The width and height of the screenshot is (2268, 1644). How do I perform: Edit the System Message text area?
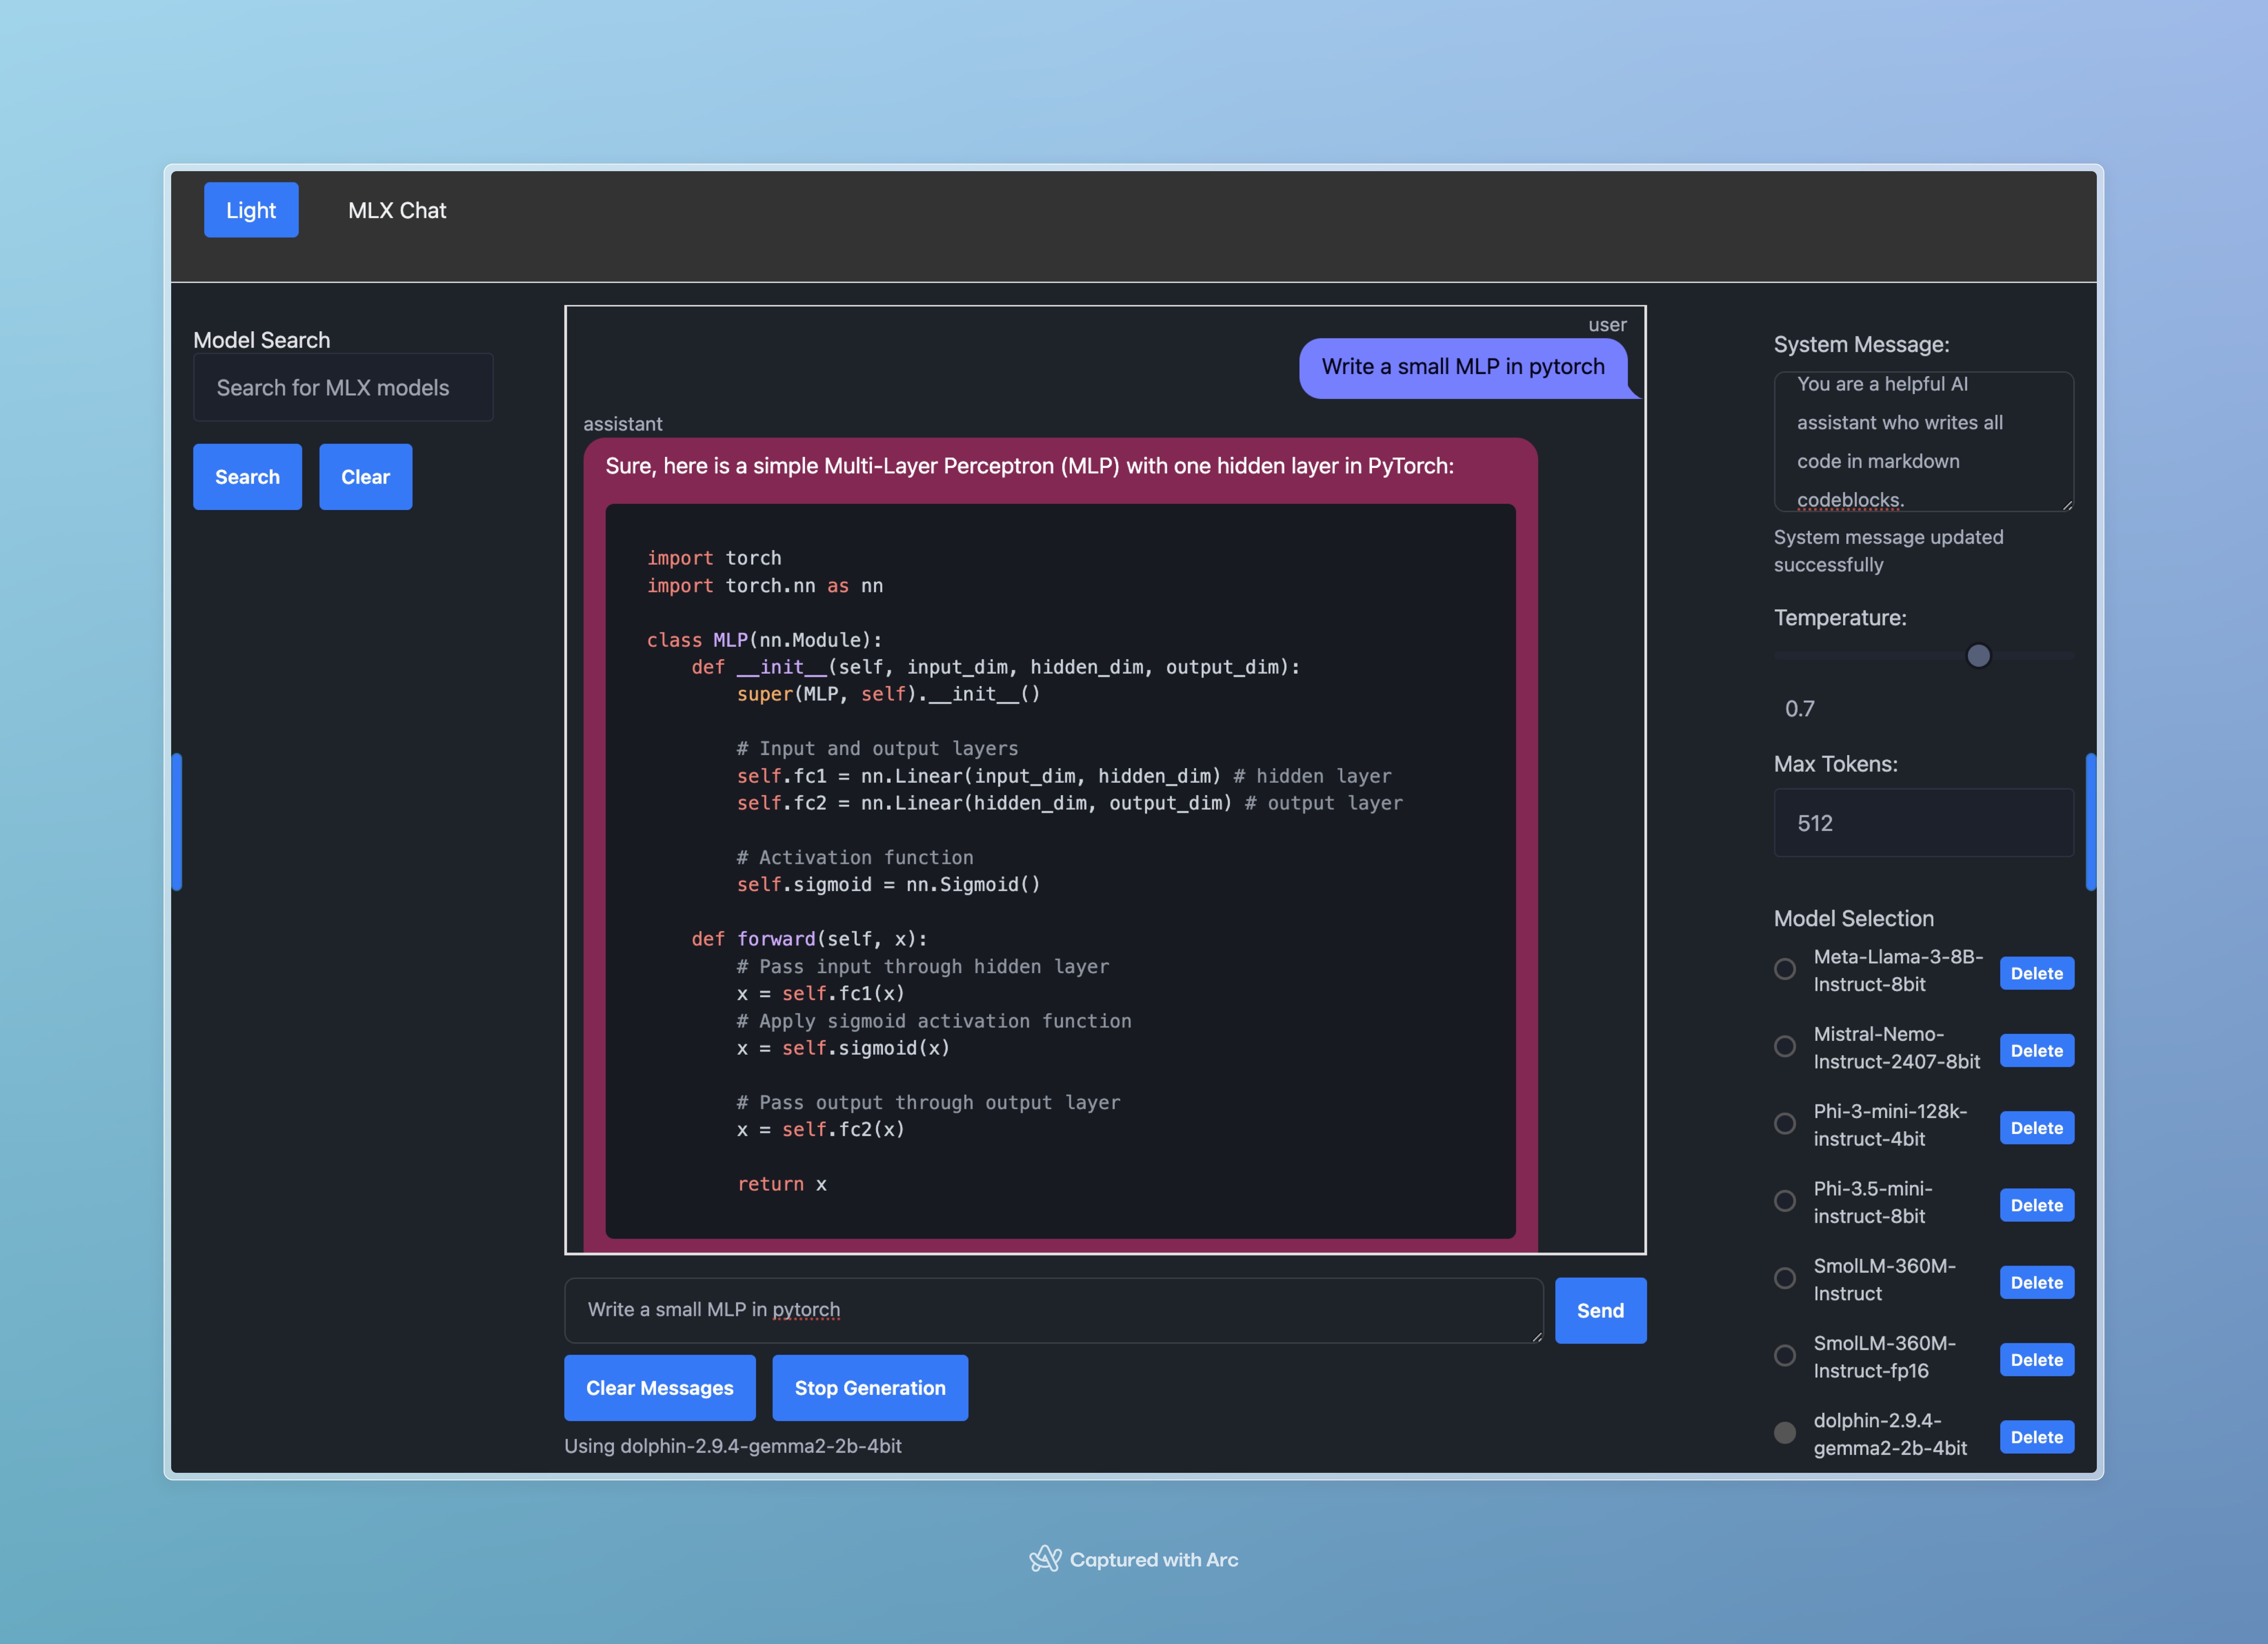pyautogui.click(x=1923, y=442)
